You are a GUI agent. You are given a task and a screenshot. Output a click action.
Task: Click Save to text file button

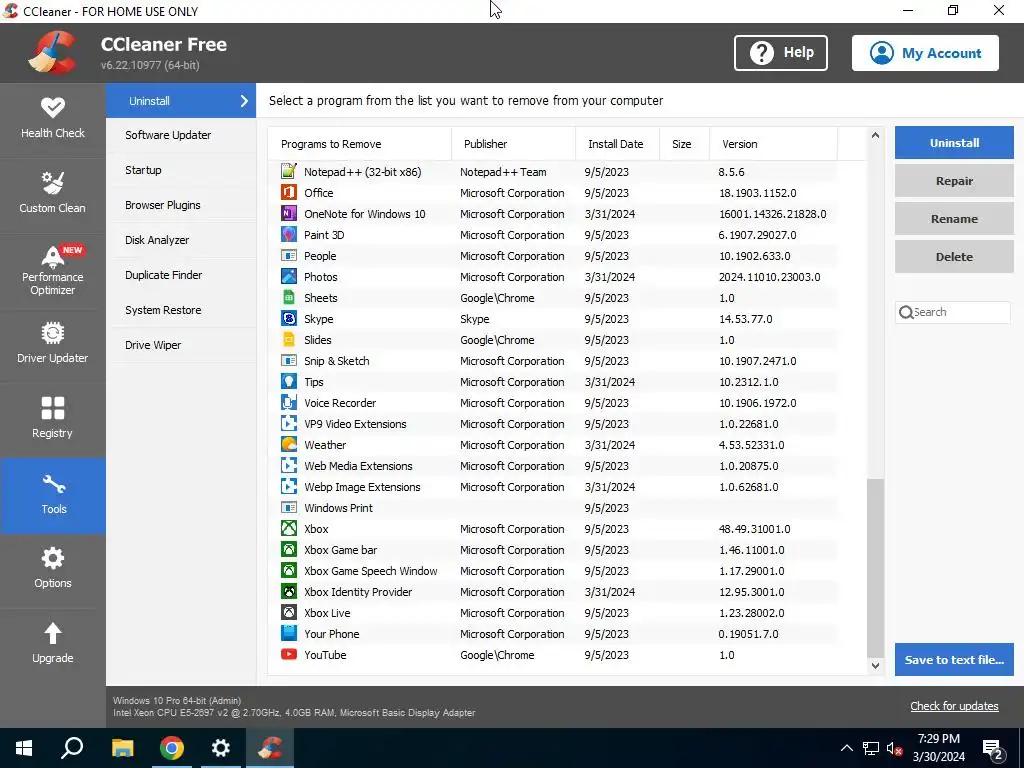pyautogui.click(x=954, y=660)
